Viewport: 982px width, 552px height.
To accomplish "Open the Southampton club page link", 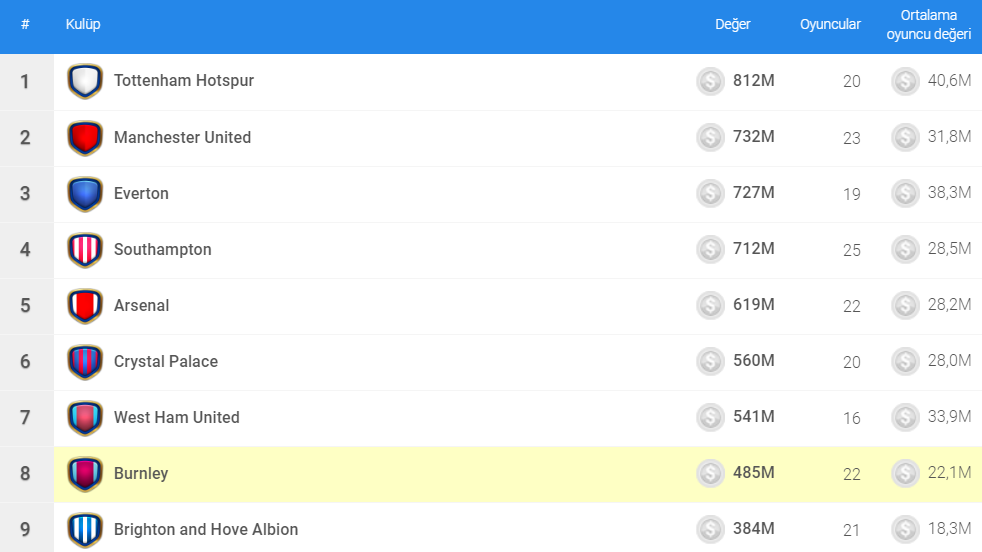I will (x=163, y=249).
